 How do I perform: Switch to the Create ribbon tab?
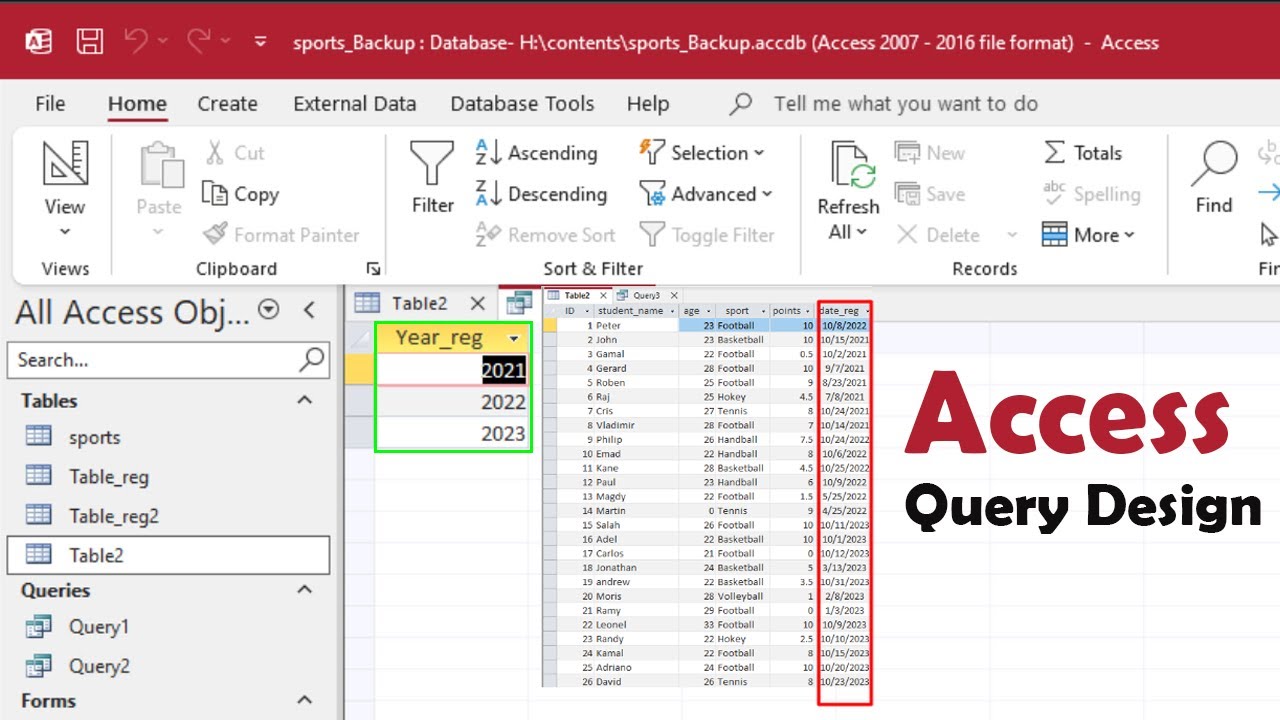pyautogui.click(x=227, y=104)
